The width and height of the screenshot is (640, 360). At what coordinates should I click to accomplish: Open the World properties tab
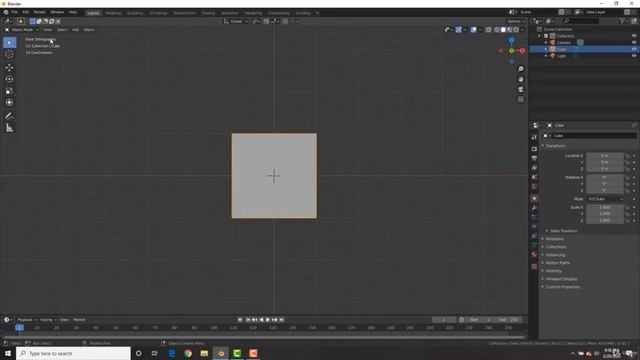[534, 187]
